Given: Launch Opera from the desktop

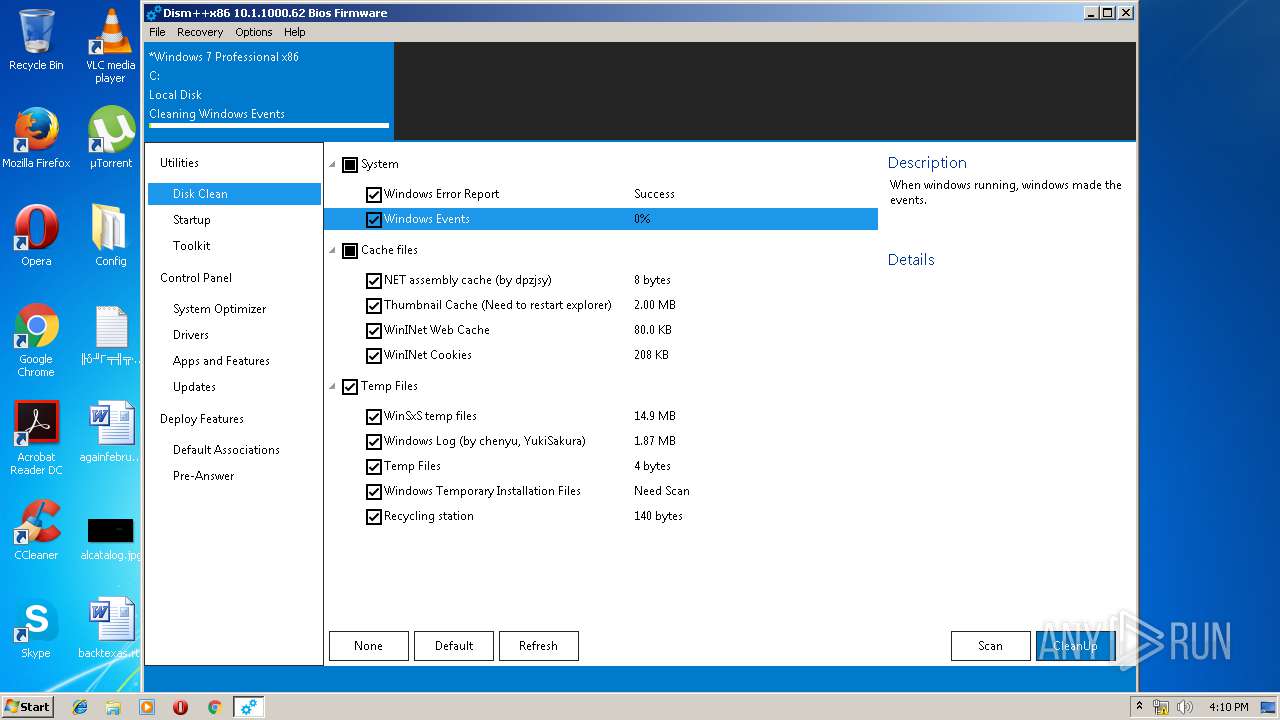Looking at the screenshot, I should pyautogui.click(x=36, y=236).
